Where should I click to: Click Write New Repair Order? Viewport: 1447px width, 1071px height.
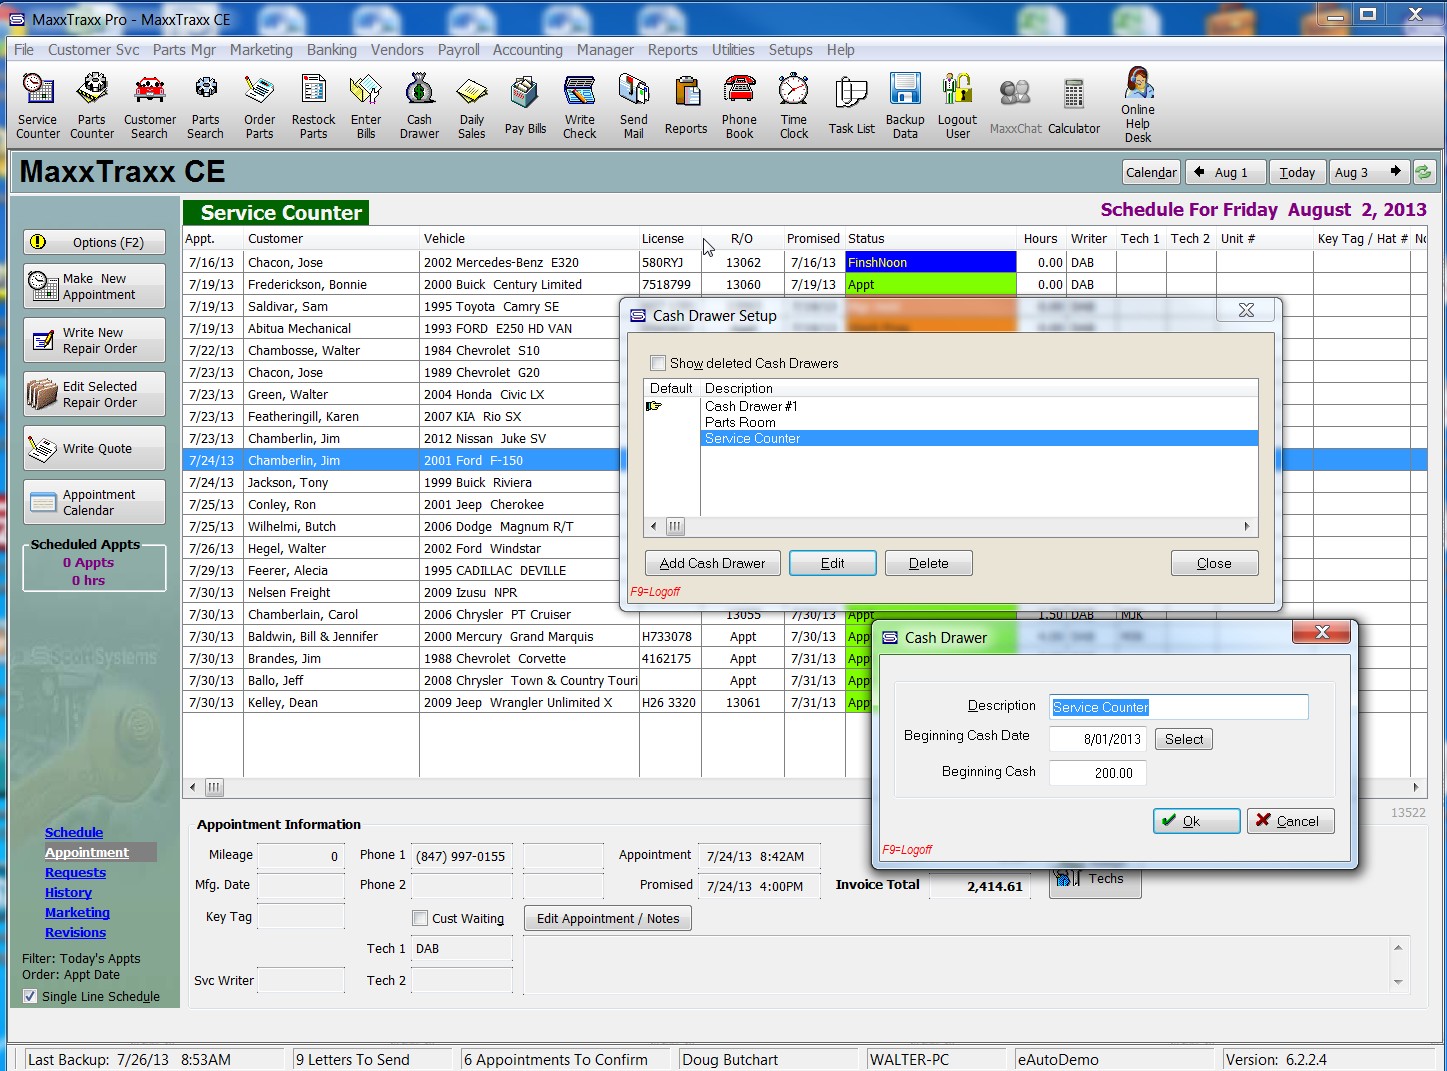95,340
